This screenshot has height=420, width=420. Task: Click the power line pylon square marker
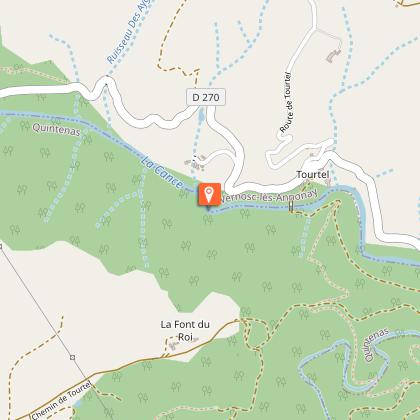pos(72,357)
